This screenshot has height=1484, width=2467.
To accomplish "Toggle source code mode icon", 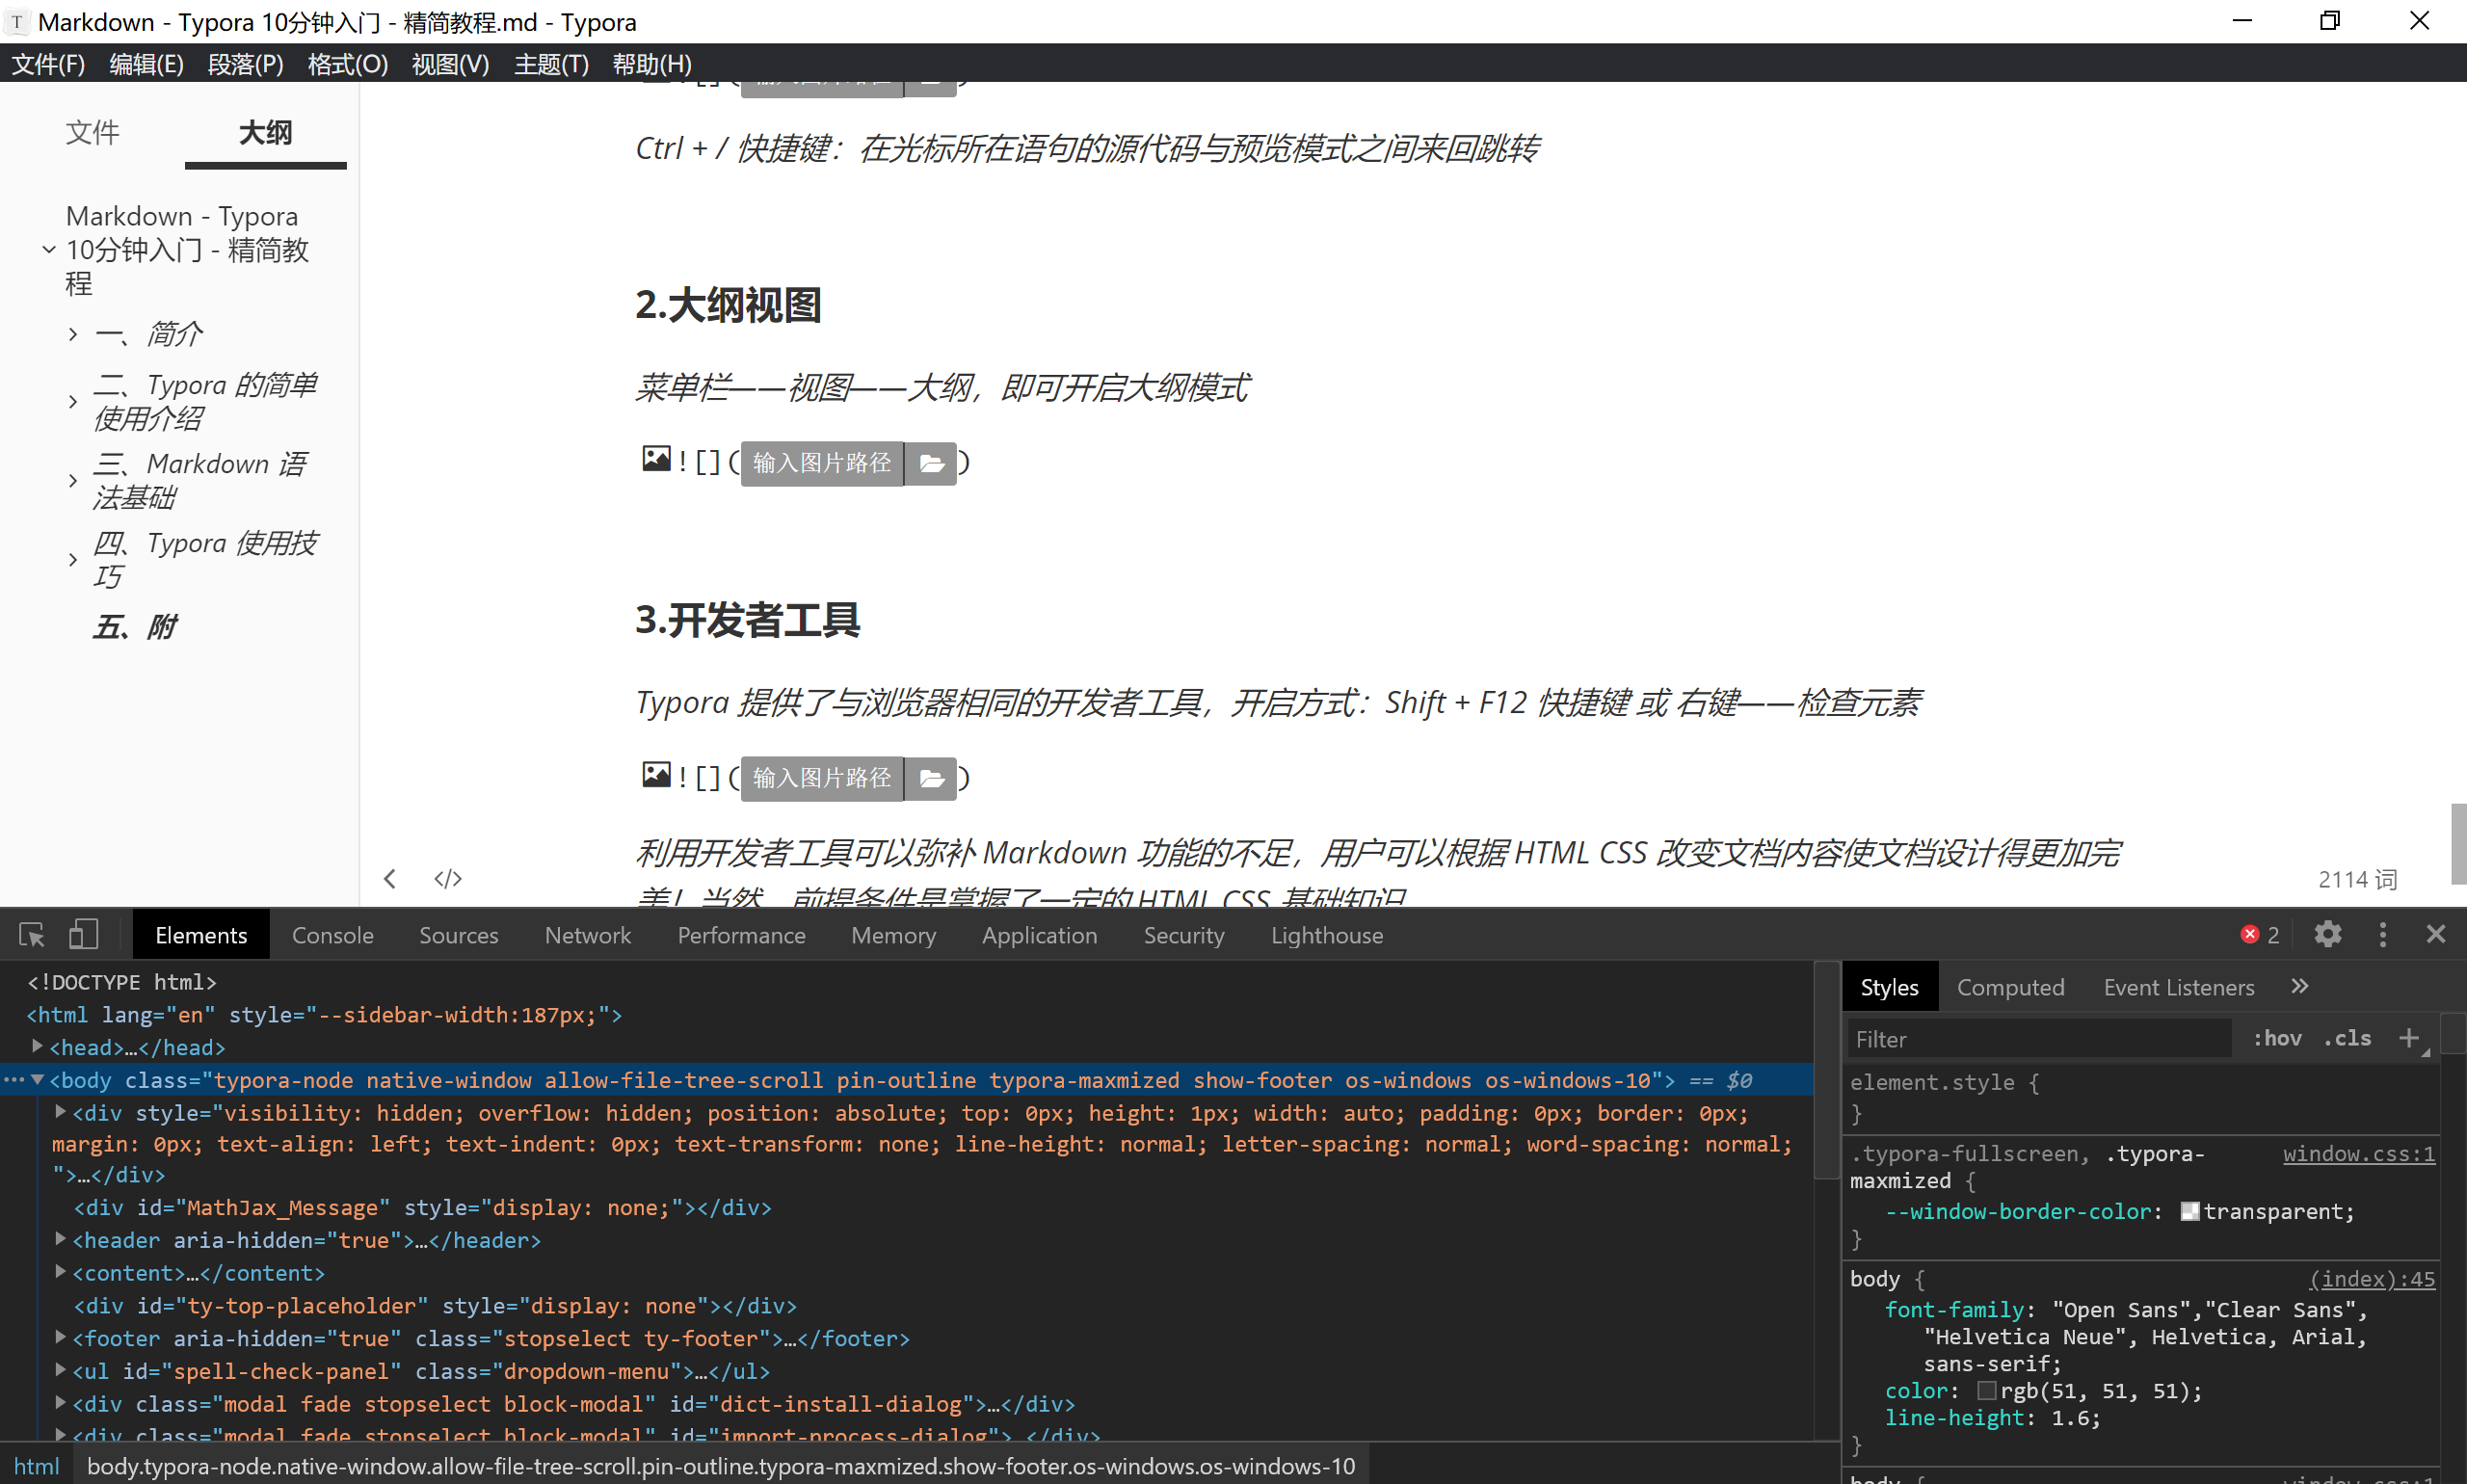I will coord(447,878).
